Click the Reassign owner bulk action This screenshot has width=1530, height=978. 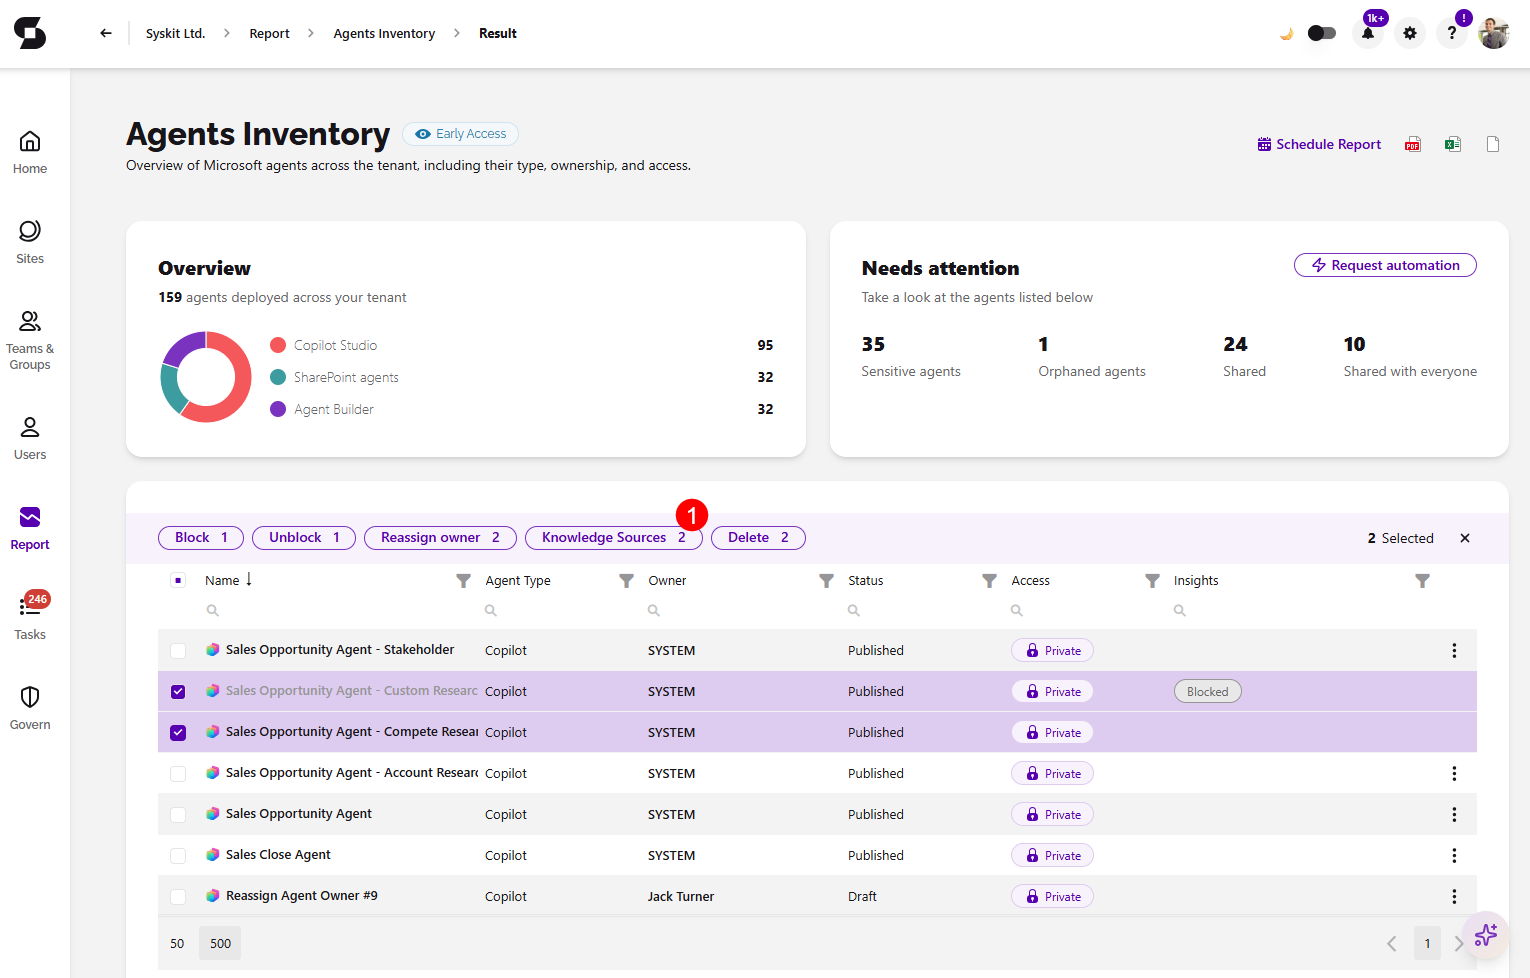point(440,538)
